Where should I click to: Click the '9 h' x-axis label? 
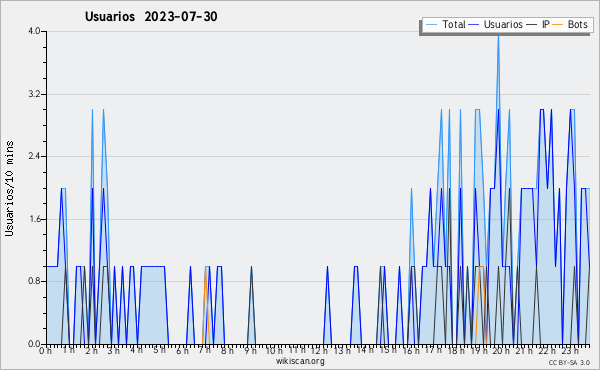(x=250, y=351)
